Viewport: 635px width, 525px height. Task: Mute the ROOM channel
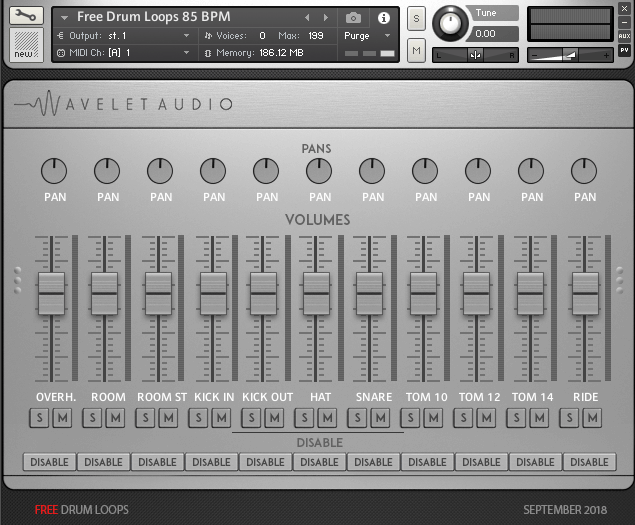tap(115, 418)
